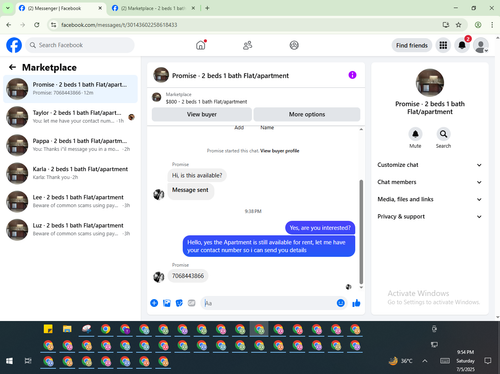Choose a sticker icon in composer

click(x=179, y=303)
